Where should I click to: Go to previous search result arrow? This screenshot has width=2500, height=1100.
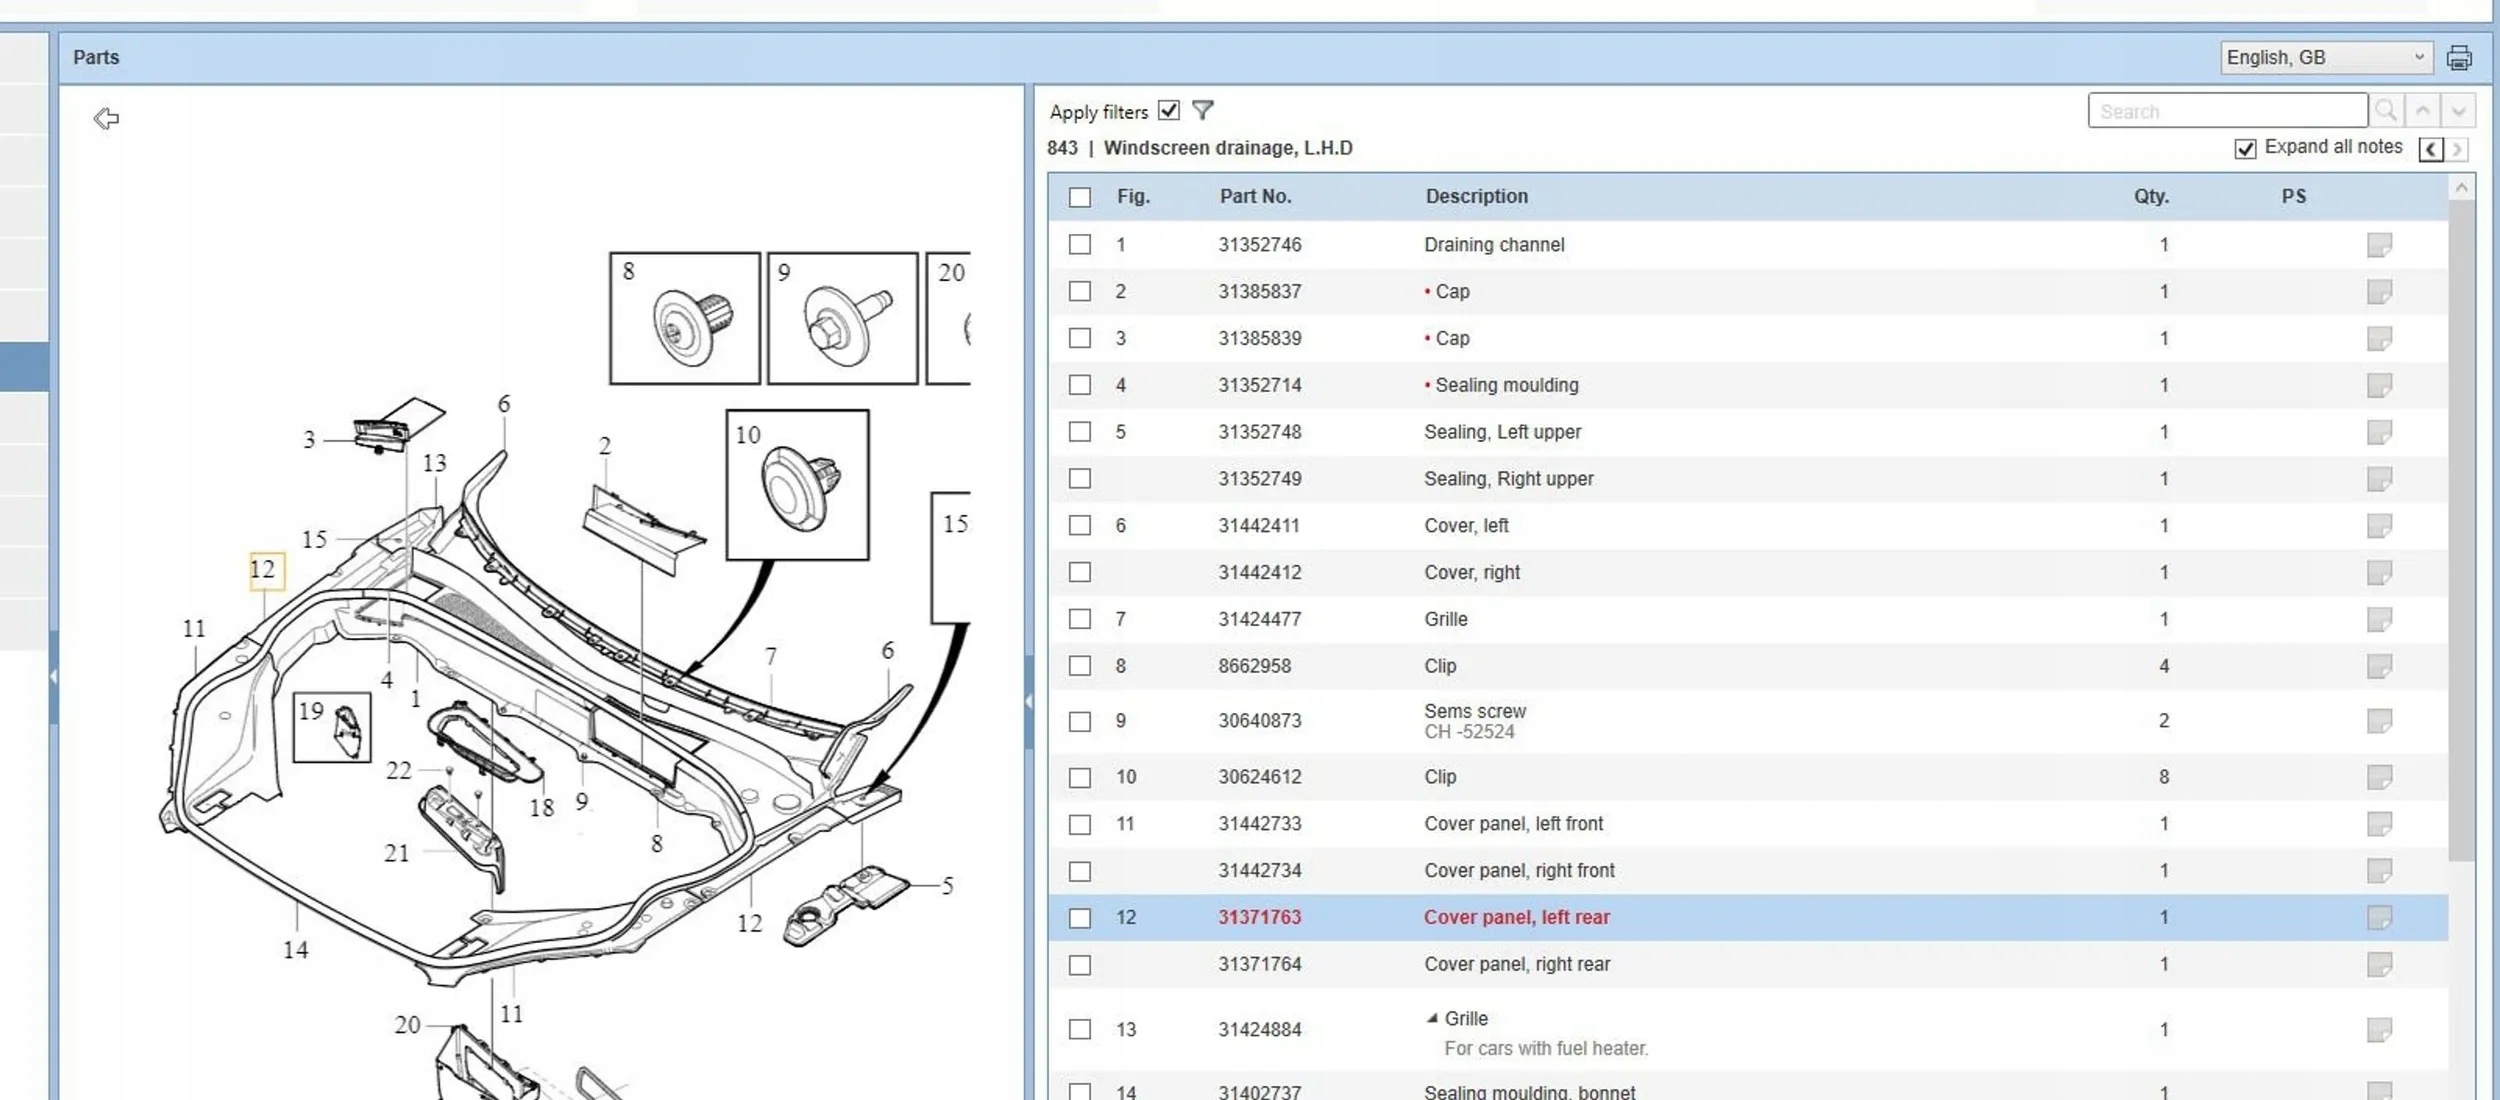pos(2423,111)
